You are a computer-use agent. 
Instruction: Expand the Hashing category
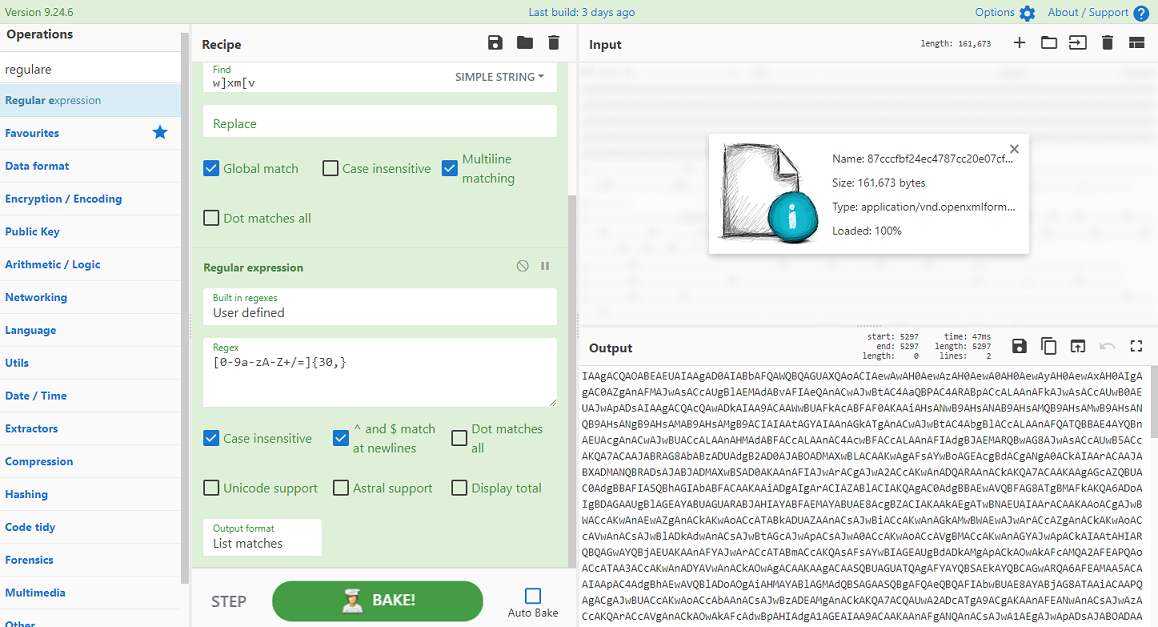coord(90,494)
